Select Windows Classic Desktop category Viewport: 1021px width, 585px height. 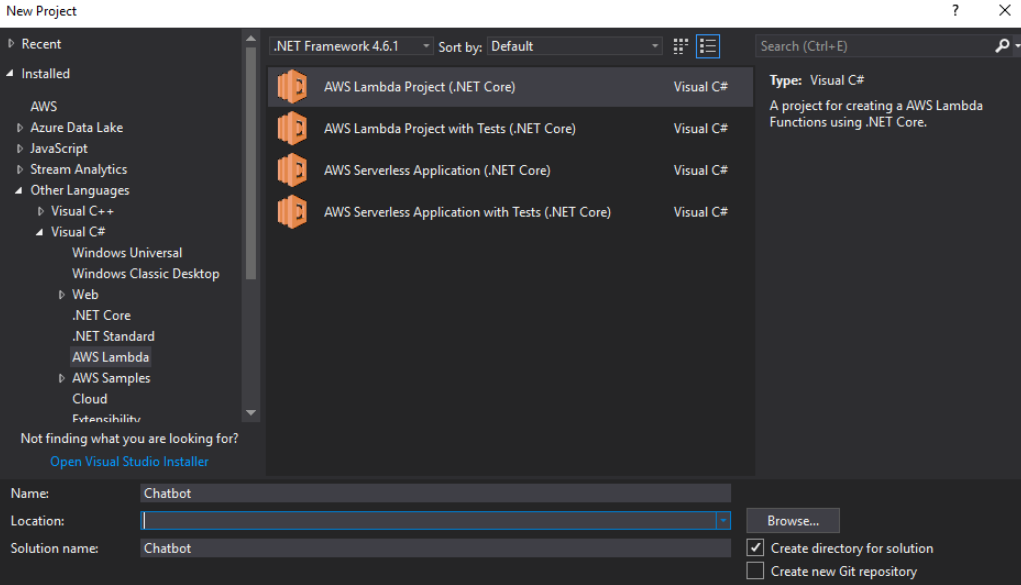[x=146, y=274]
